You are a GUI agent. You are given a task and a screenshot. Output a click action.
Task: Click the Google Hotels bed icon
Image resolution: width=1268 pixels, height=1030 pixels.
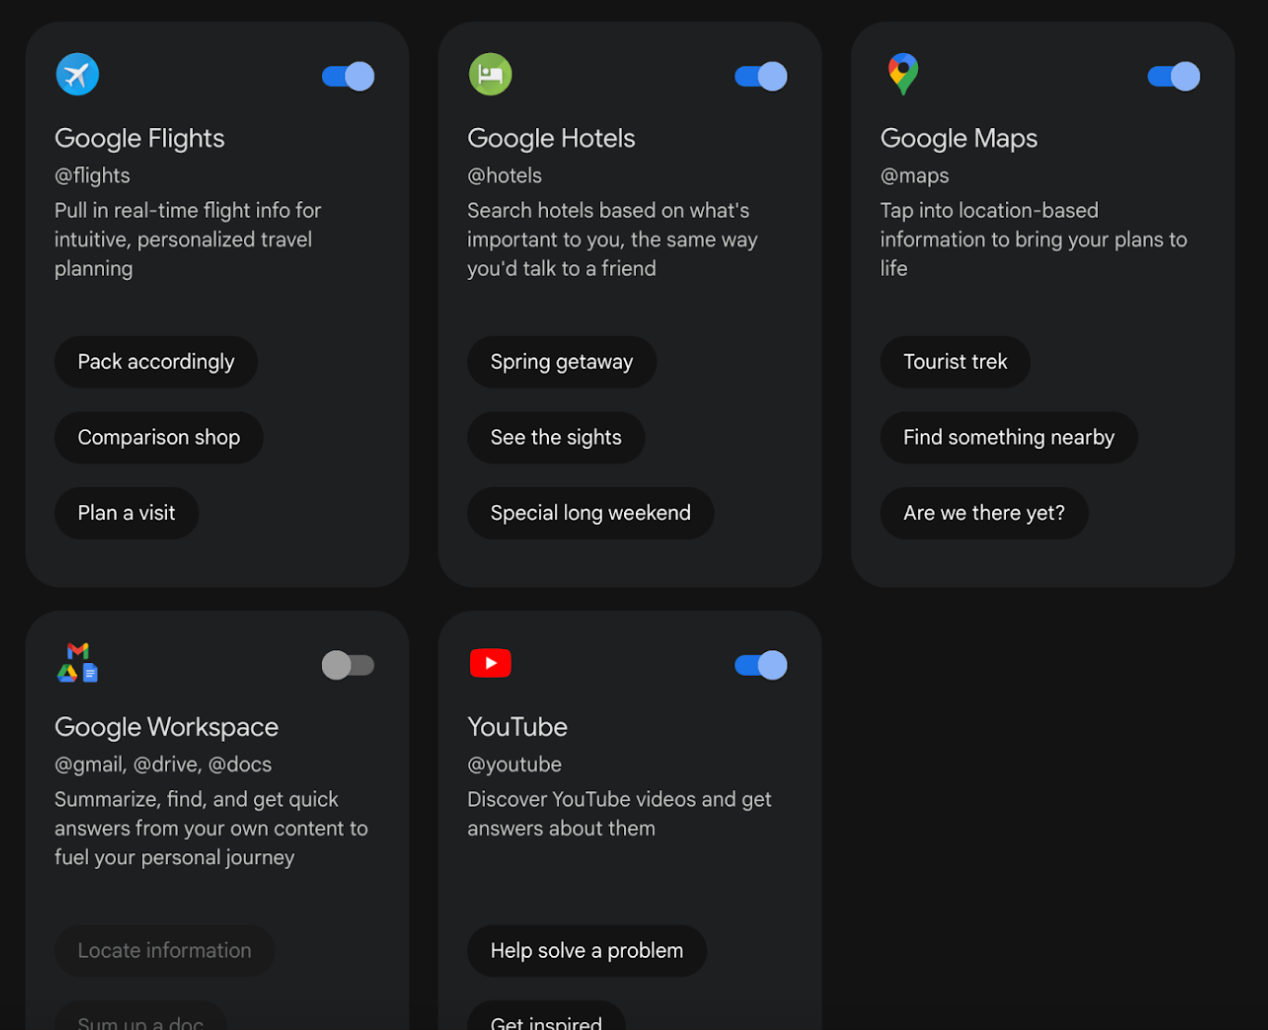point(490,74)
